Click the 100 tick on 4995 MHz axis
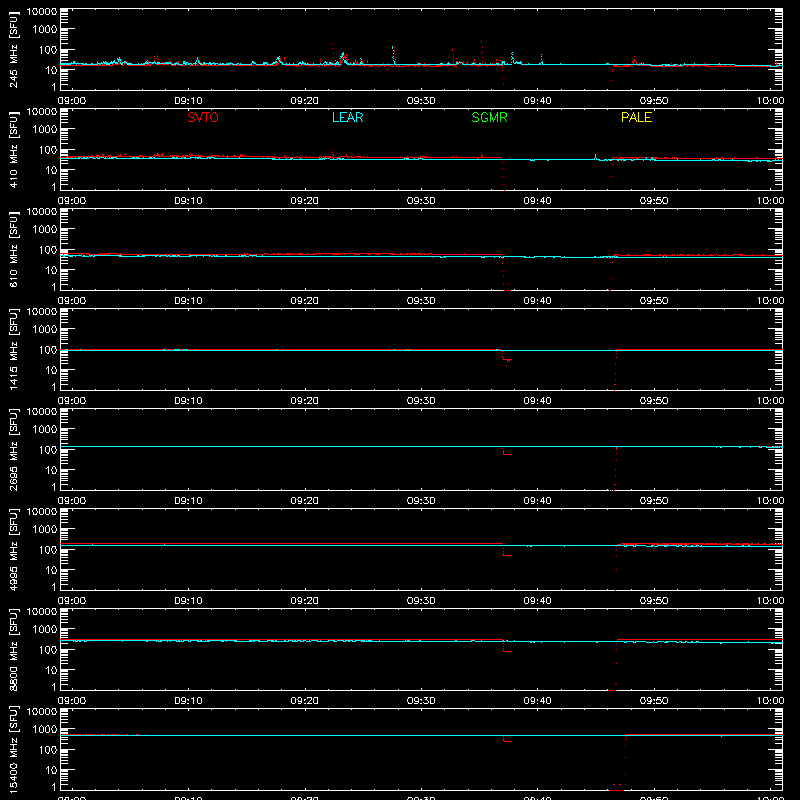 pos(48,550)
